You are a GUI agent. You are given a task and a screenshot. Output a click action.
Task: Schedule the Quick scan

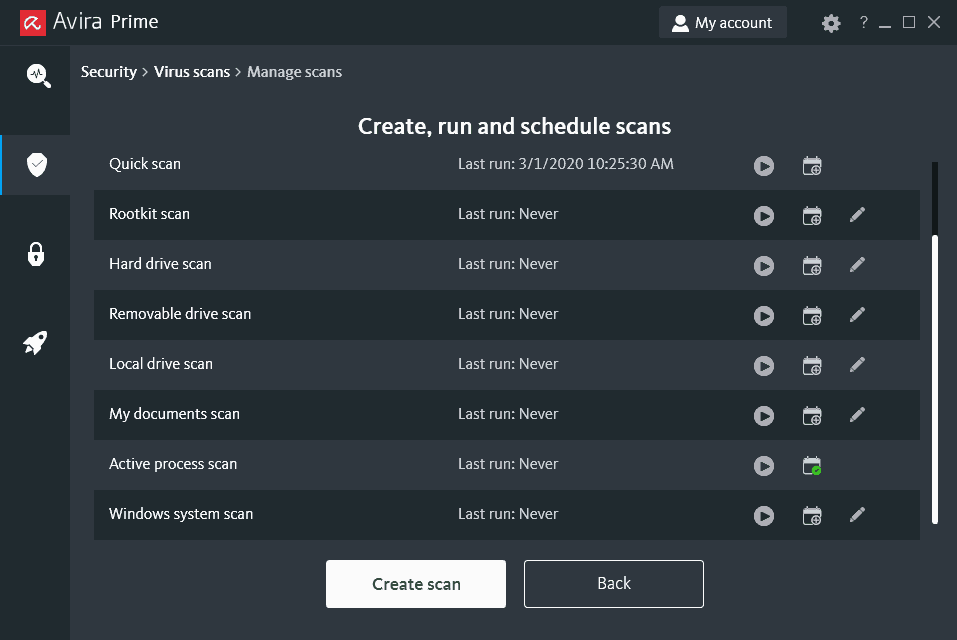pos(812,165)
